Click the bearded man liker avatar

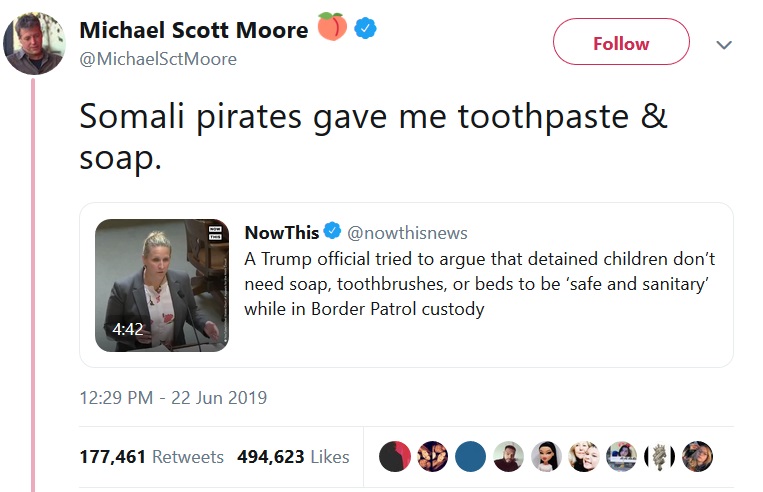508,456
